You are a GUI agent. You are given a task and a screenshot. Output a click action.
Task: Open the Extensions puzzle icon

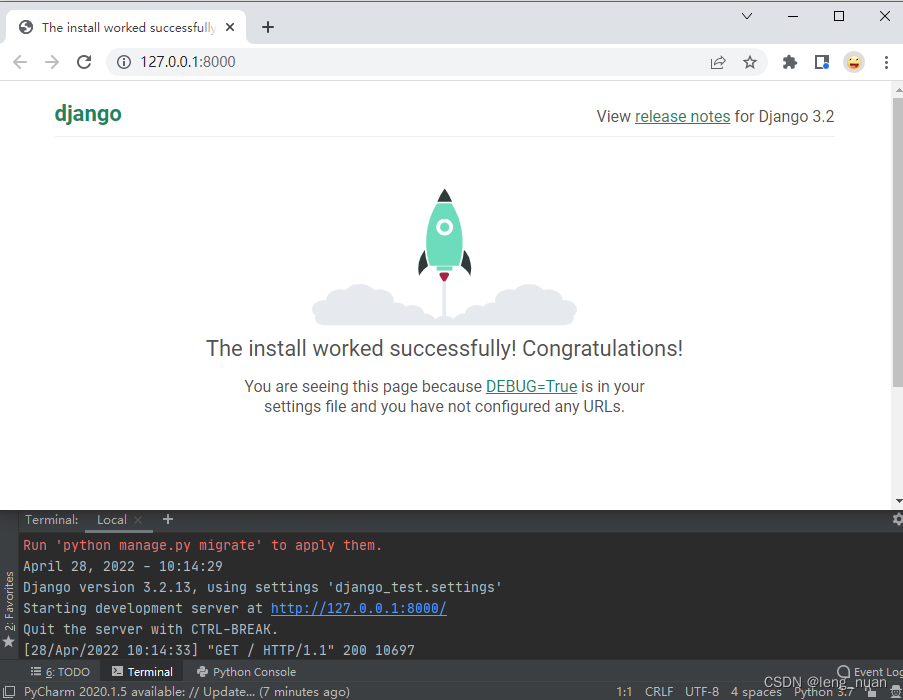790,62
